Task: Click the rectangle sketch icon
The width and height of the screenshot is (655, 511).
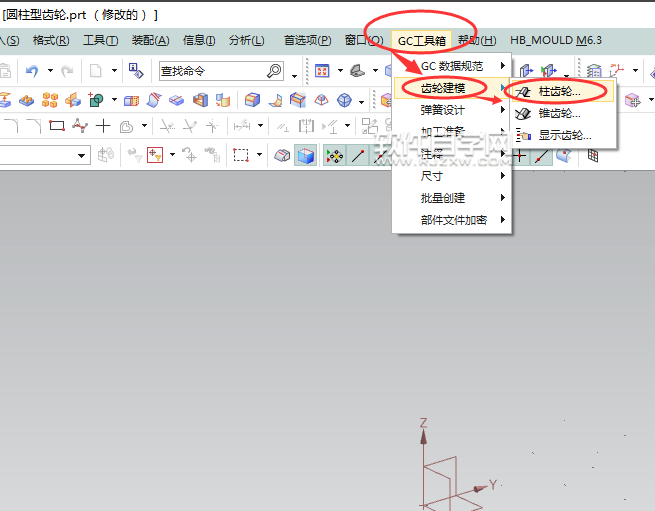Action: (x=57, y=125)
